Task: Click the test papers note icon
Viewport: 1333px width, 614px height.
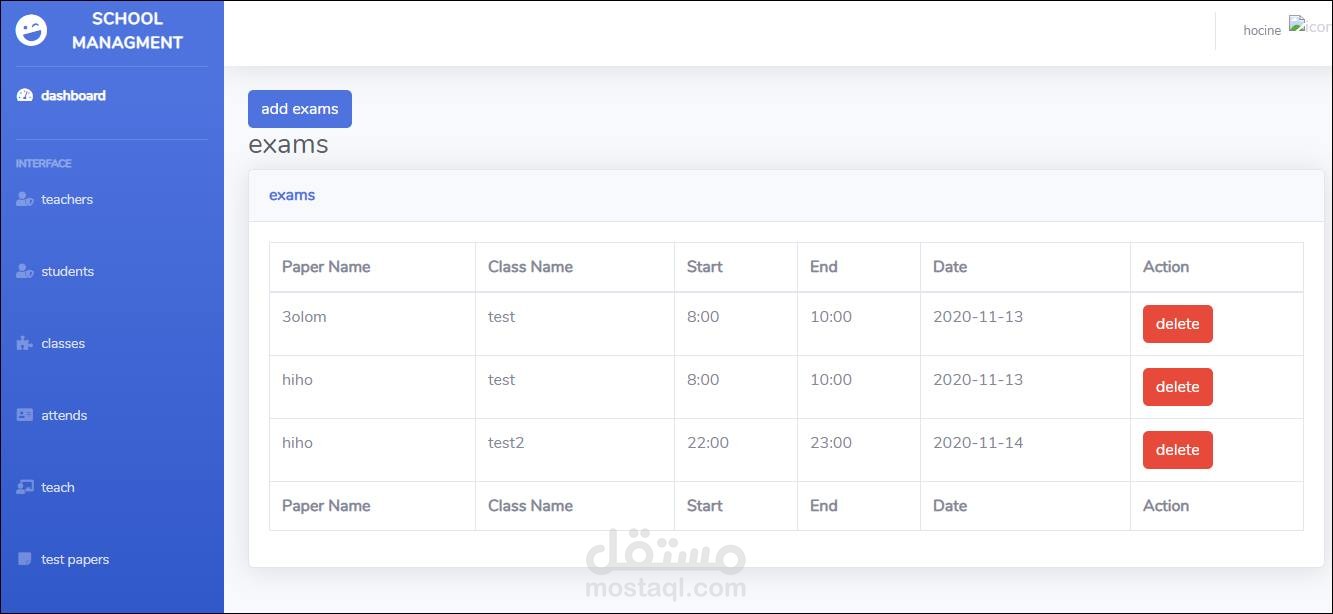Action: point(25,560)
